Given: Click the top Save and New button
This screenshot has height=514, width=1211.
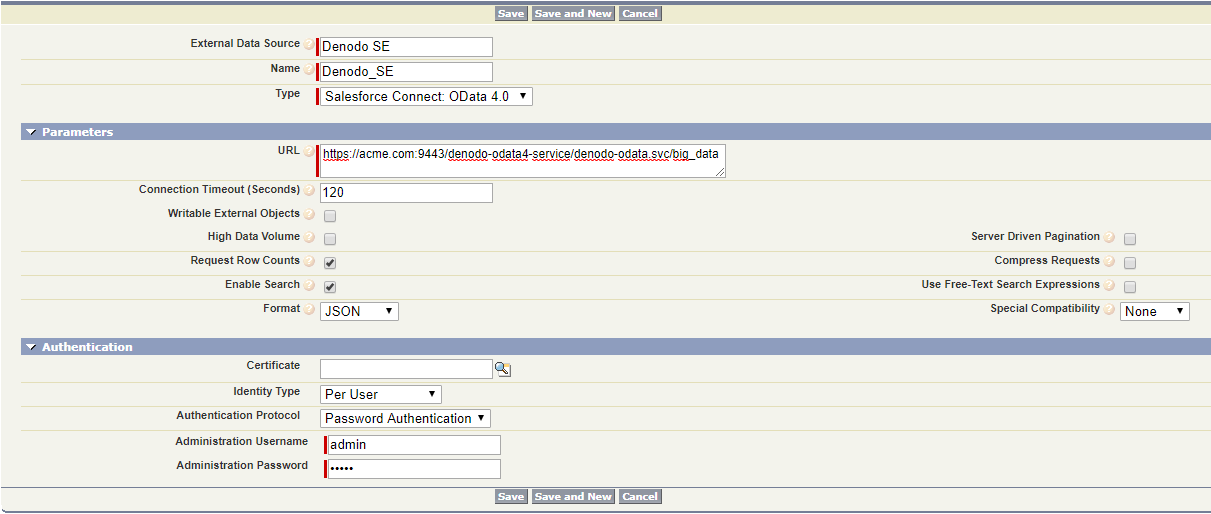Looking at the screenshot, I should (573, 14).
